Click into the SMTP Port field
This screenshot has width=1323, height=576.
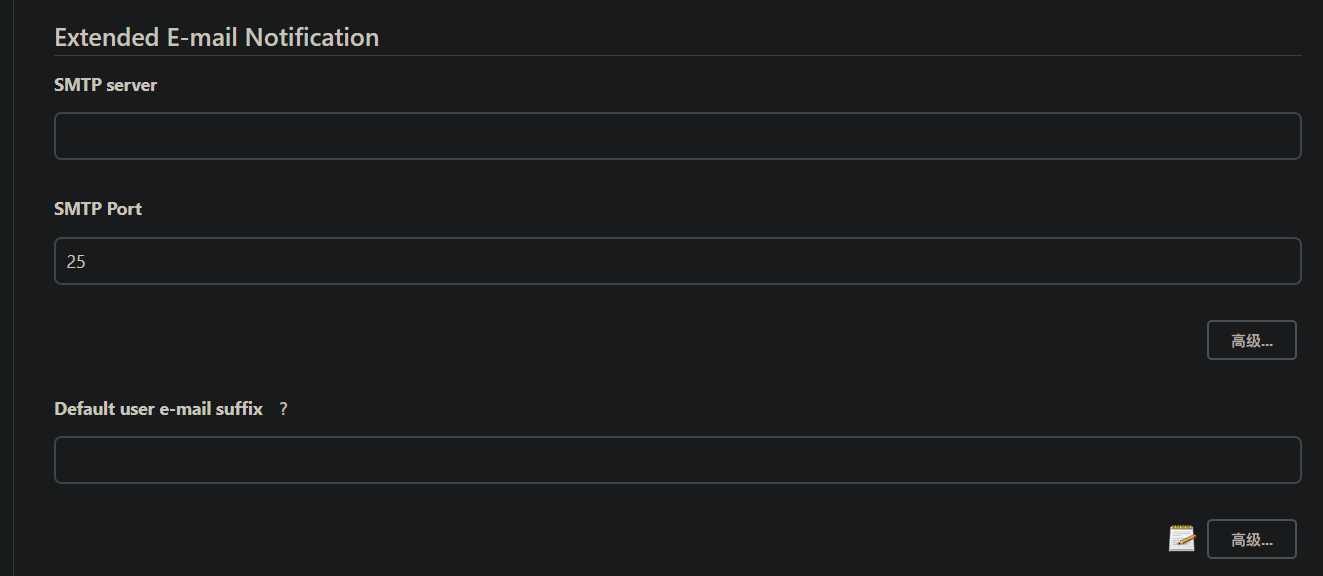(677, 261)
